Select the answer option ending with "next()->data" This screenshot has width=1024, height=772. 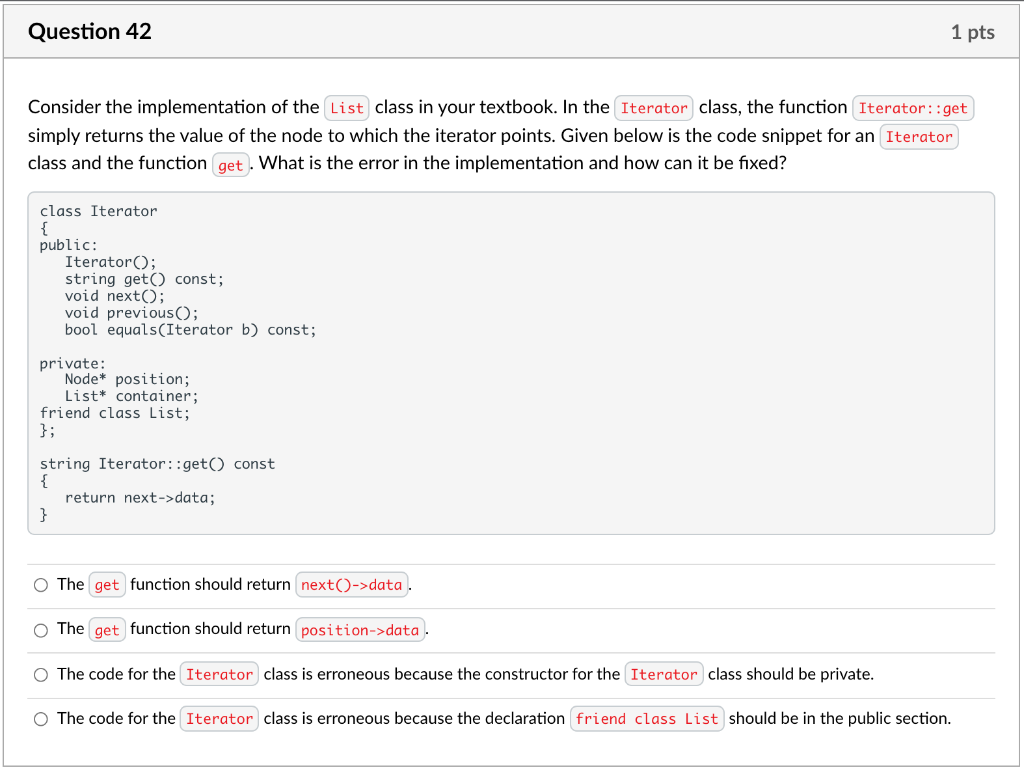41,584
